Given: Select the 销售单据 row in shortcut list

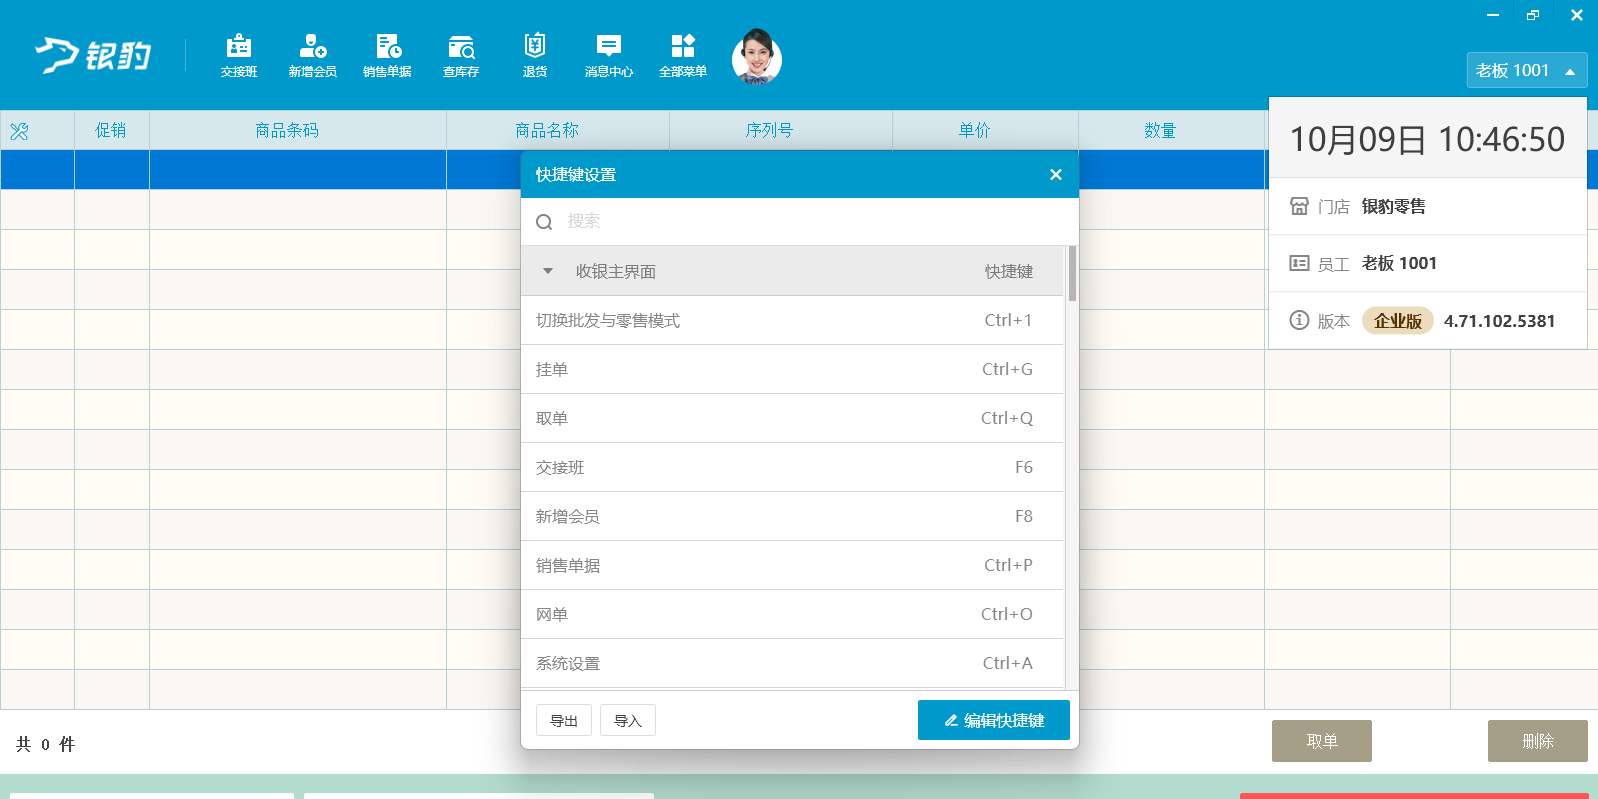Looking at the screenshot, I should tap(792, 565).
